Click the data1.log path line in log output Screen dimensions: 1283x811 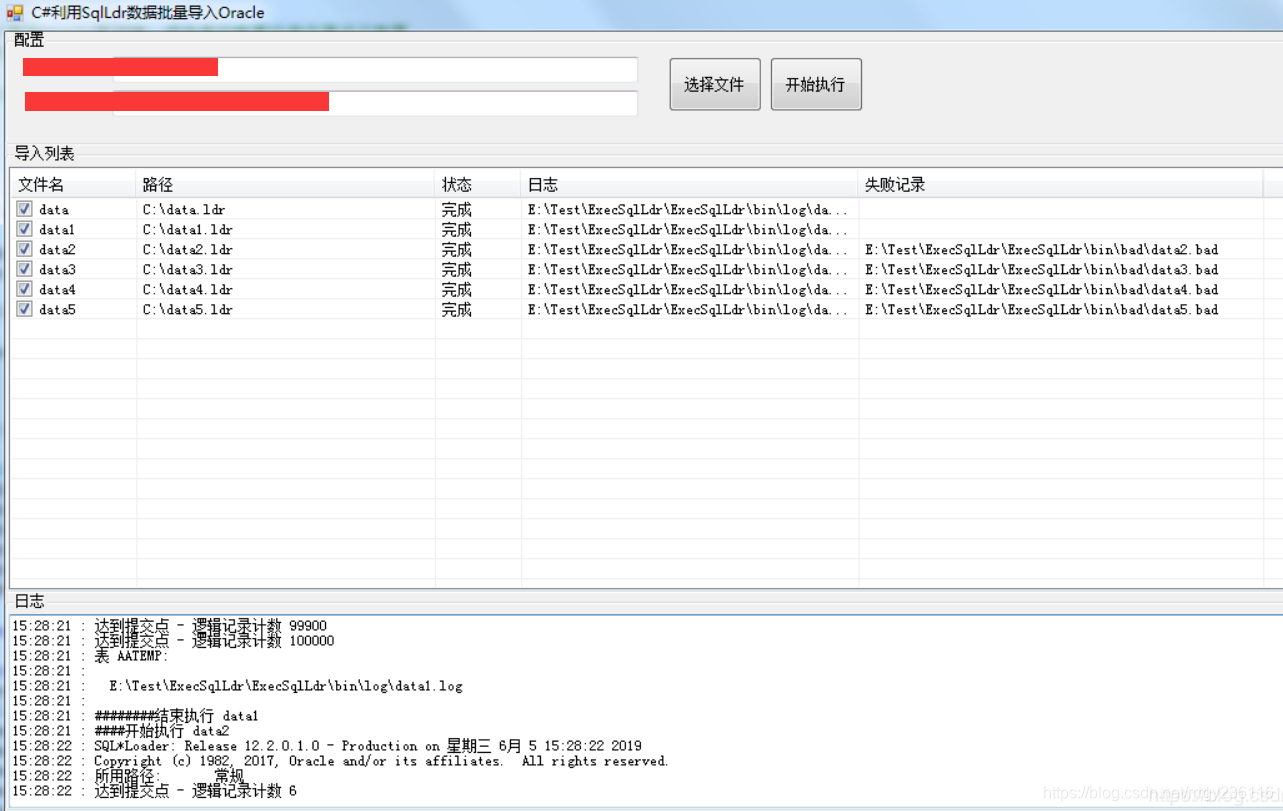(286, 686)
